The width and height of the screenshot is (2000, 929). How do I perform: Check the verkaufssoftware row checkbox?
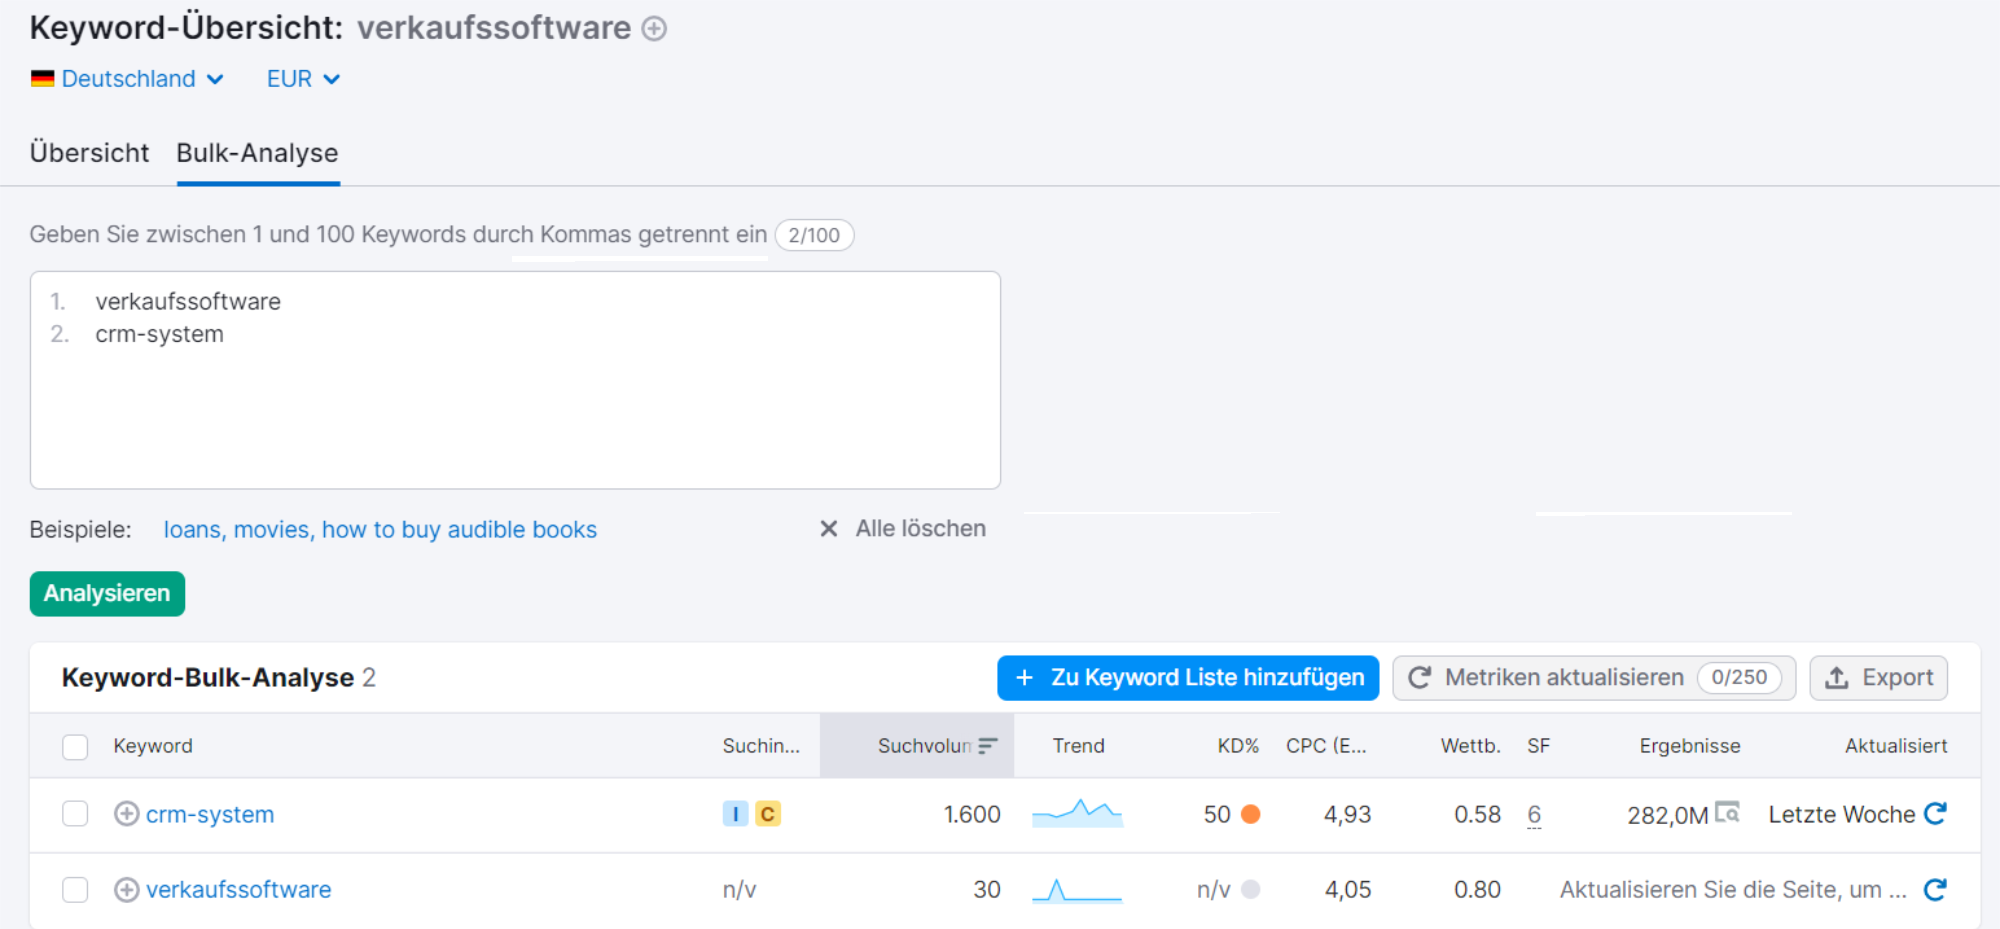point(75,890)
